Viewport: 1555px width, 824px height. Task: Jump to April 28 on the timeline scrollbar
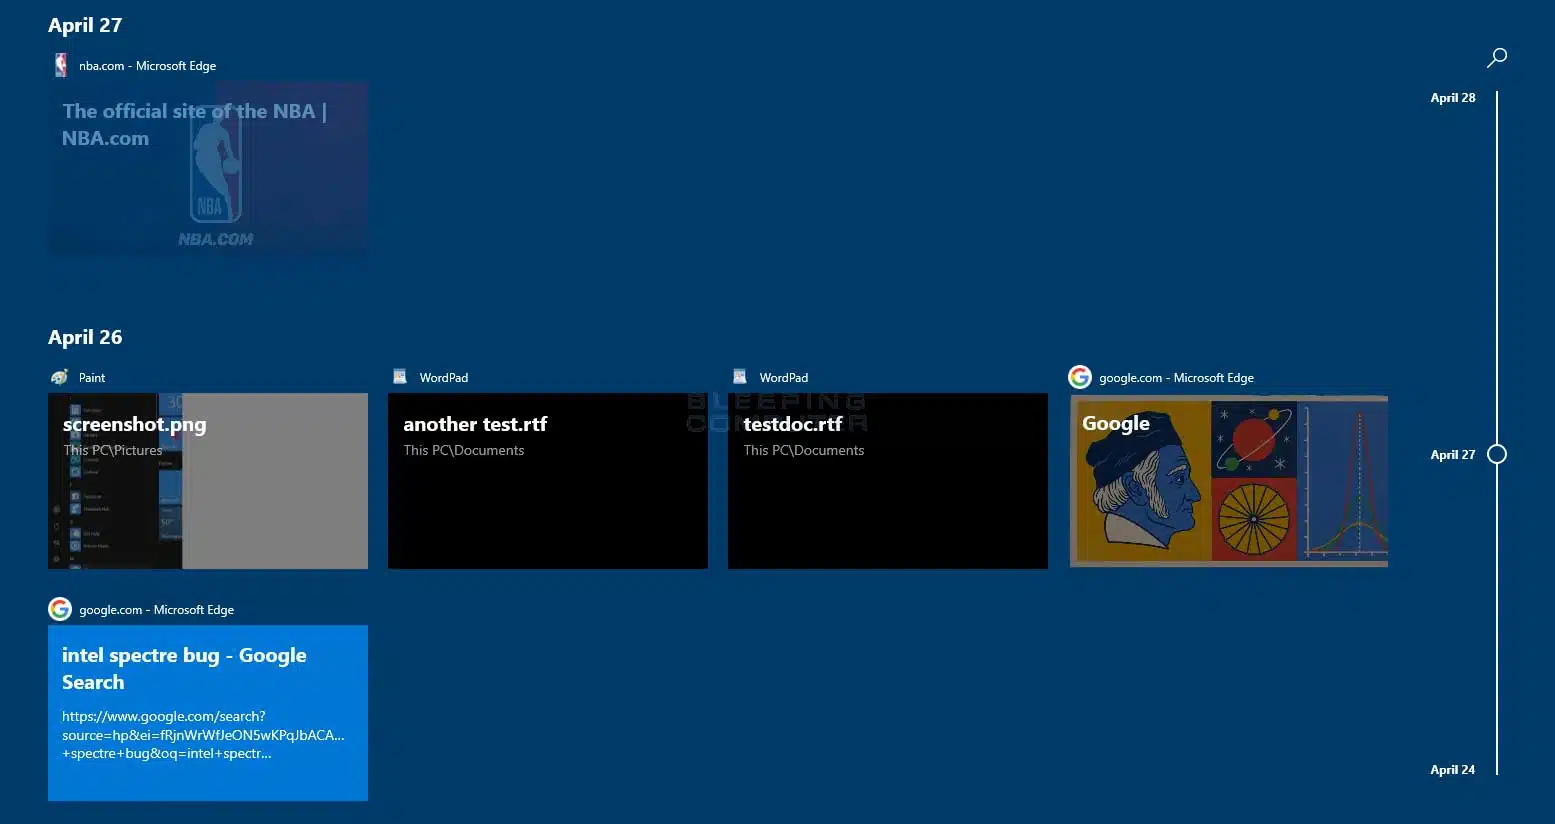(x=1452, y=97)
